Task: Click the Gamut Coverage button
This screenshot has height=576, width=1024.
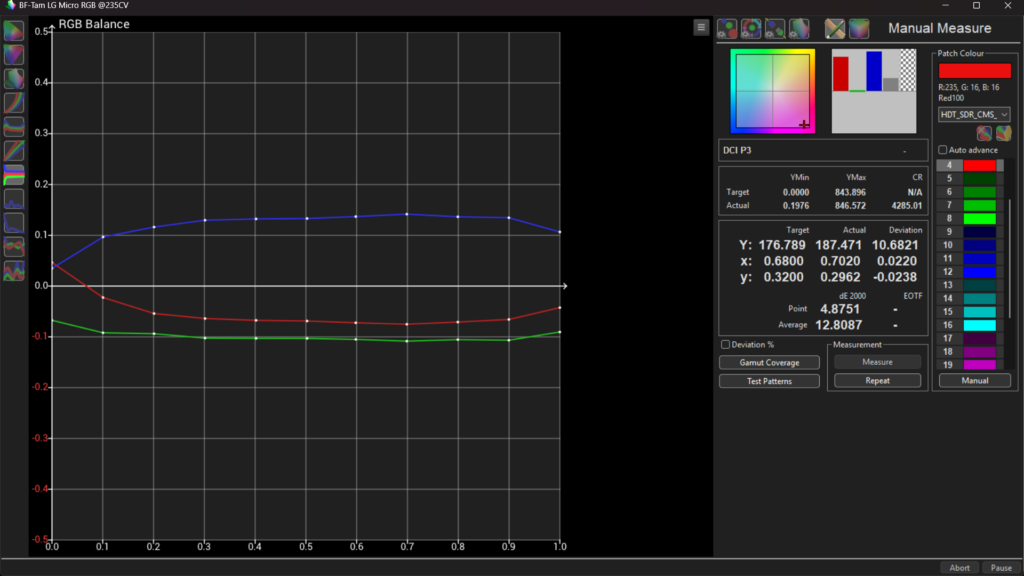Action: click(769, 362)
